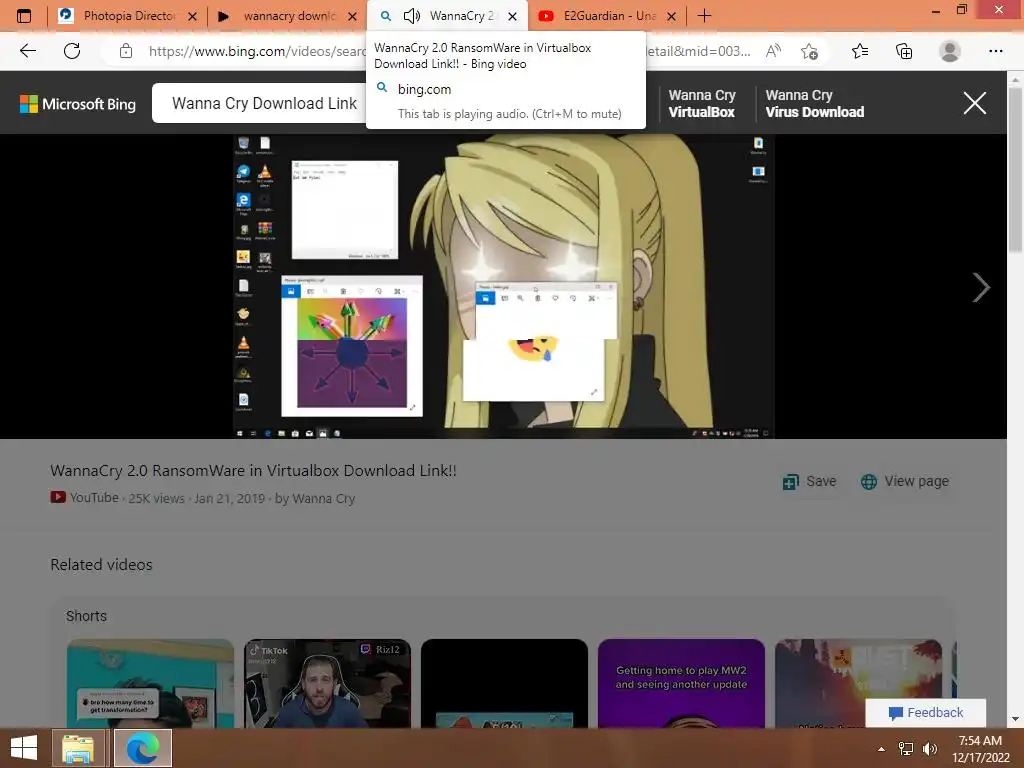
Task: Click the video title WannaCry 2.0 RansomWare
Action: click(253, 470)
